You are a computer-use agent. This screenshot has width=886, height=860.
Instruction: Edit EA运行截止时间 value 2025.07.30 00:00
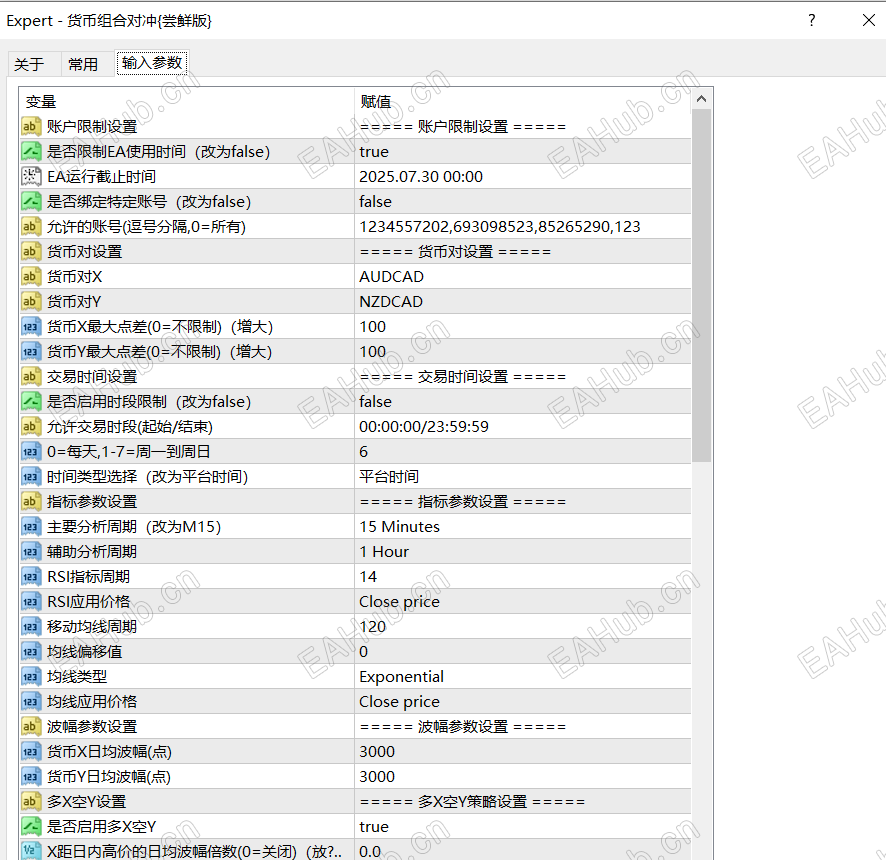[x=523, y=176]
